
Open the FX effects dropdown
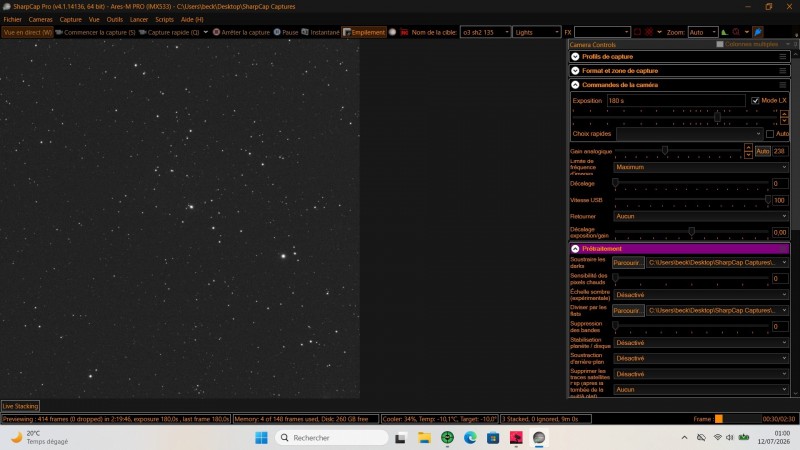click(602, 32)
